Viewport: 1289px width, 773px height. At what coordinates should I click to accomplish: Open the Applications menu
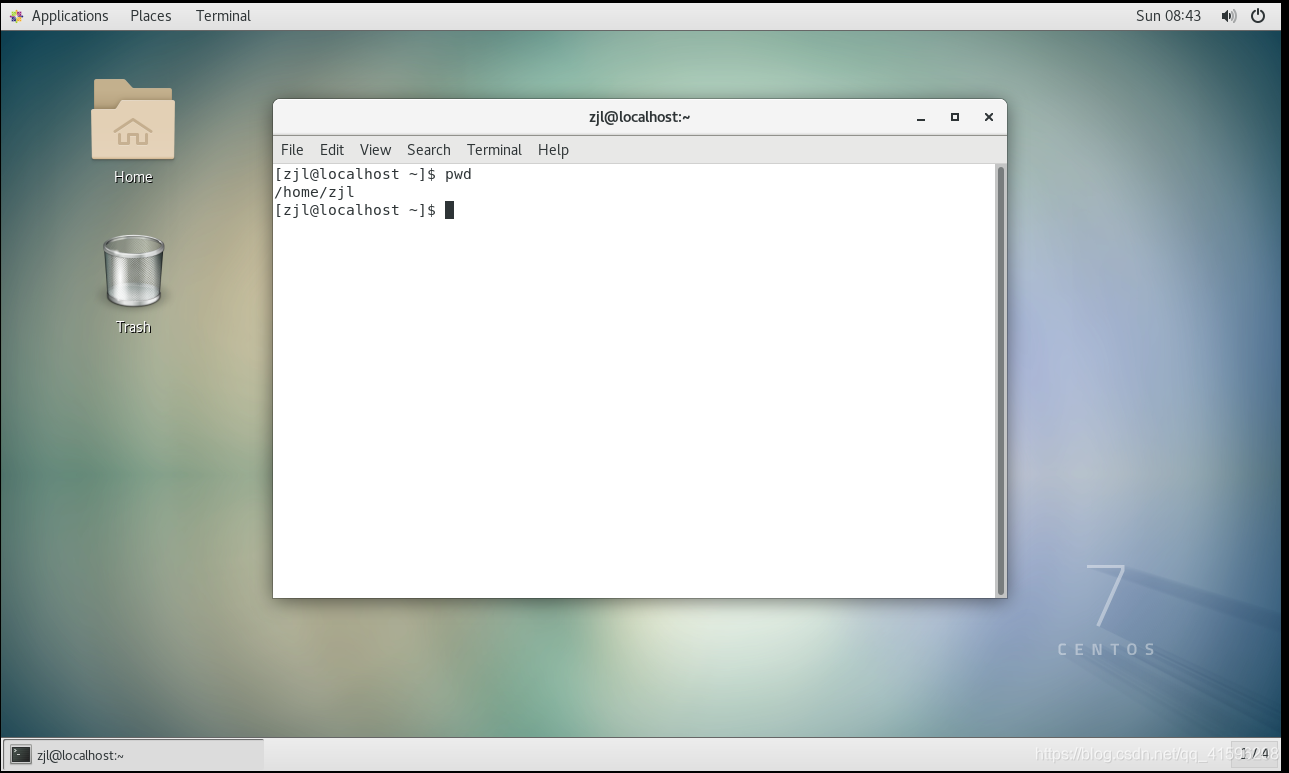coord(70,16)
